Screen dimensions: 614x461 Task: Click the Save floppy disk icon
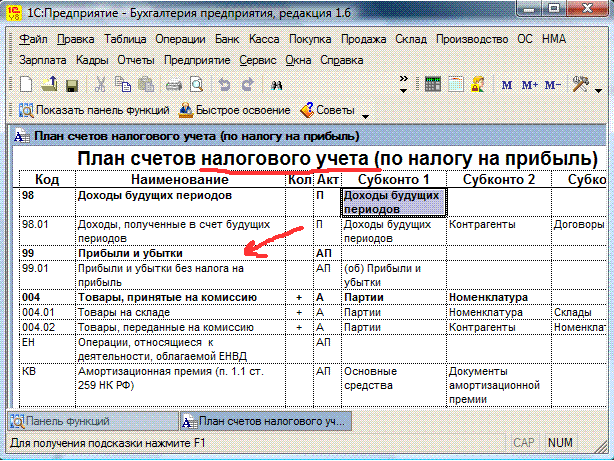[x=72, y=85]
